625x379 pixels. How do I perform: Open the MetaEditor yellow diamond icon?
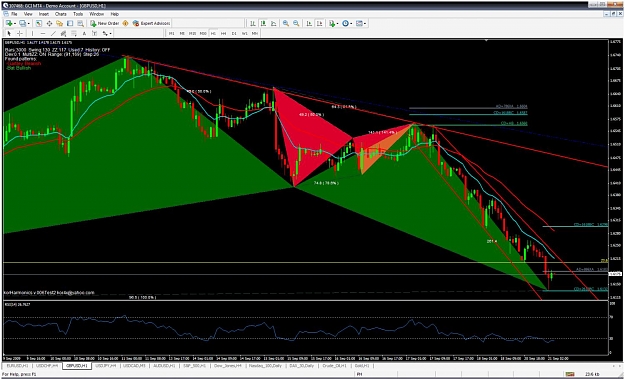click(125, 23)
